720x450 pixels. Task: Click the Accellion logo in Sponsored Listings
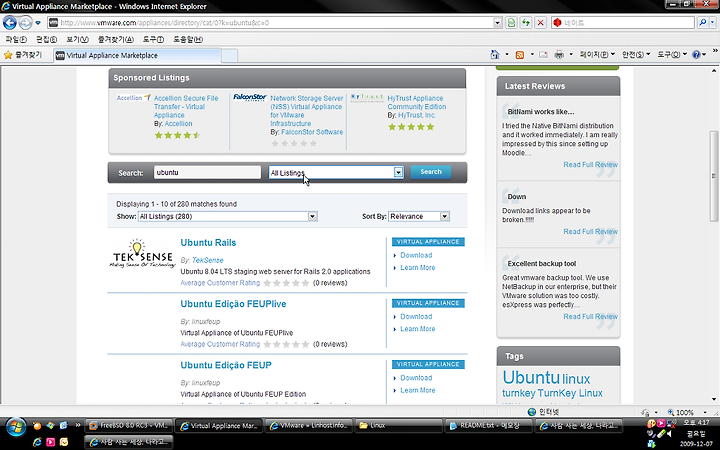(x=133, y=98)
